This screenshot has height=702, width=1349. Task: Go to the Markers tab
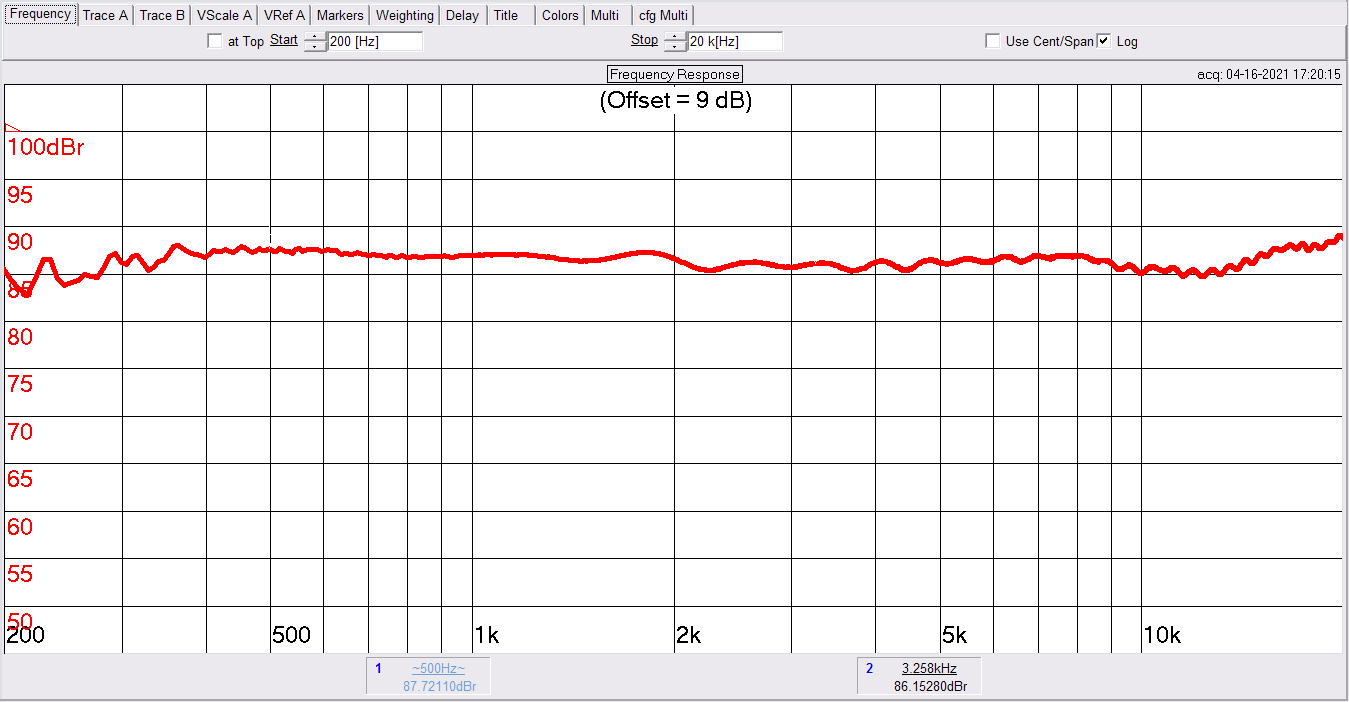pos(340,15)
